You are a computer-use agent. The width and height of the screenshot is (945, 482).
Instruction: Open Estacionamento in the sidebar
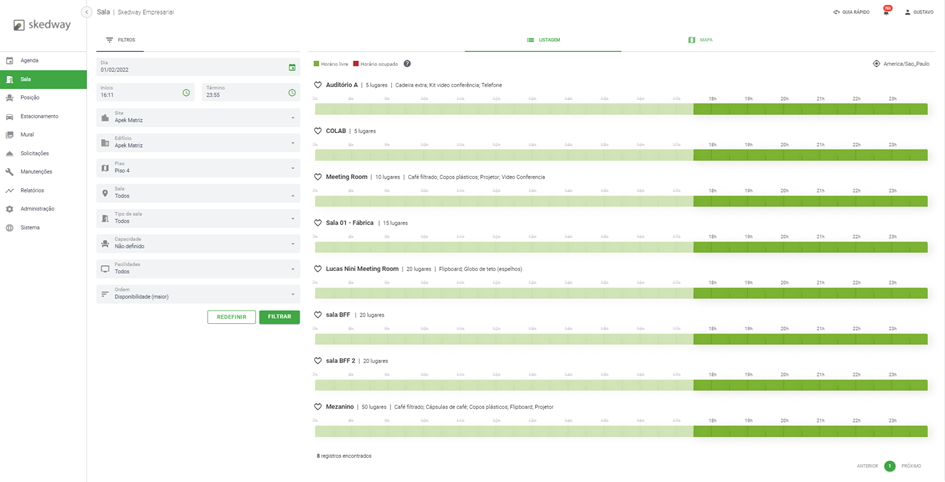[x=40, y=116]
